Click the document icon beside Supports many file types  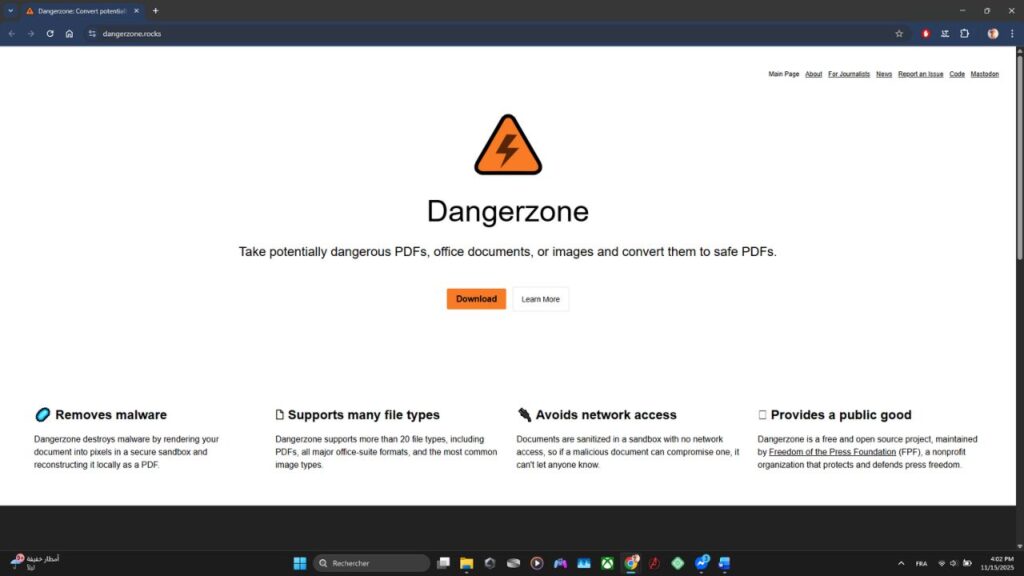pyautogui.click(x=279, y=414)
